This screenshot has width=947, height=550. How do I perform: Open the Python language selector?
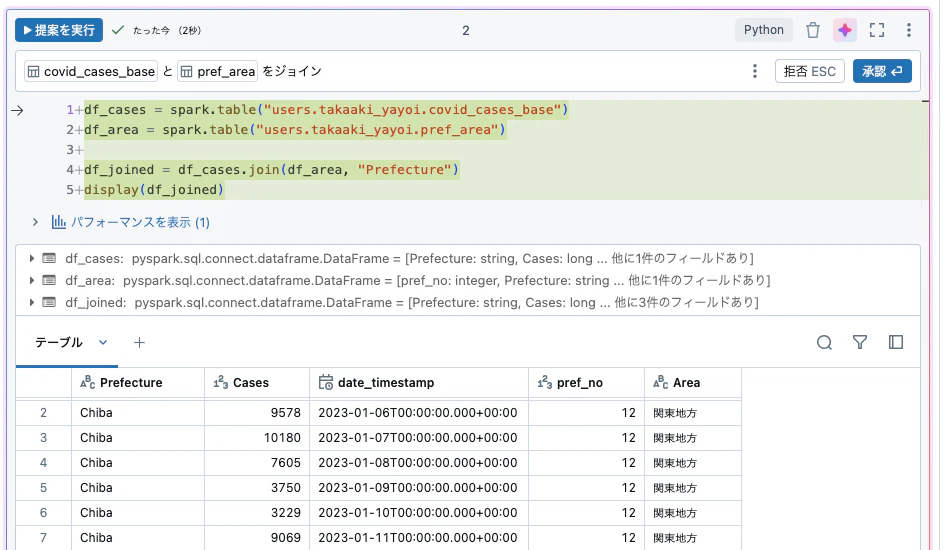(763, 30)
